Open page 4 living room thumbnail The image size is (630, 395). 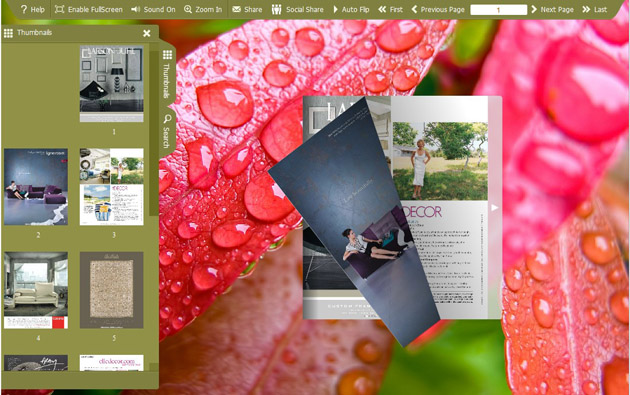coord(36,290)
